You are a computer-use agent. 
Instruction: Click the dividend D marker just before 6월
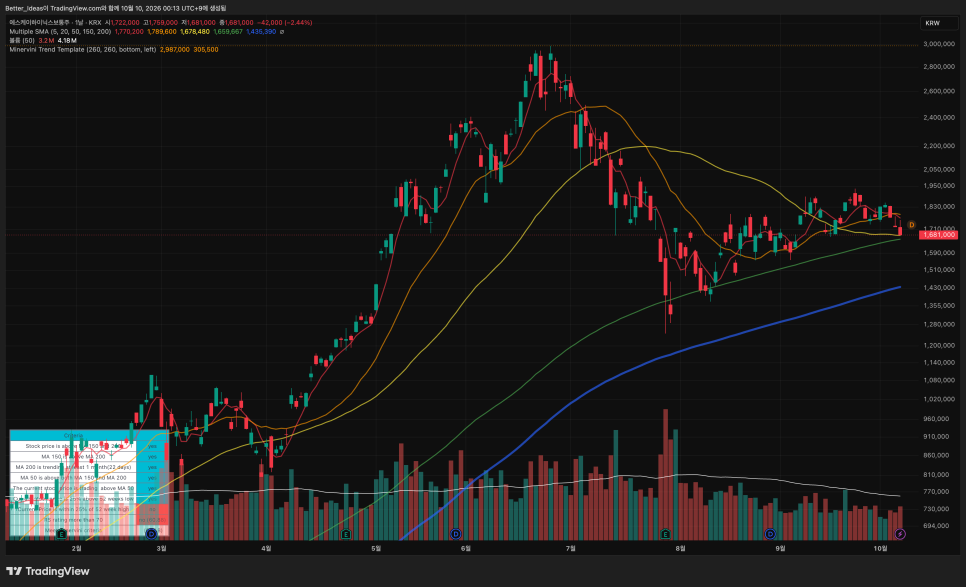pos(456,533)
